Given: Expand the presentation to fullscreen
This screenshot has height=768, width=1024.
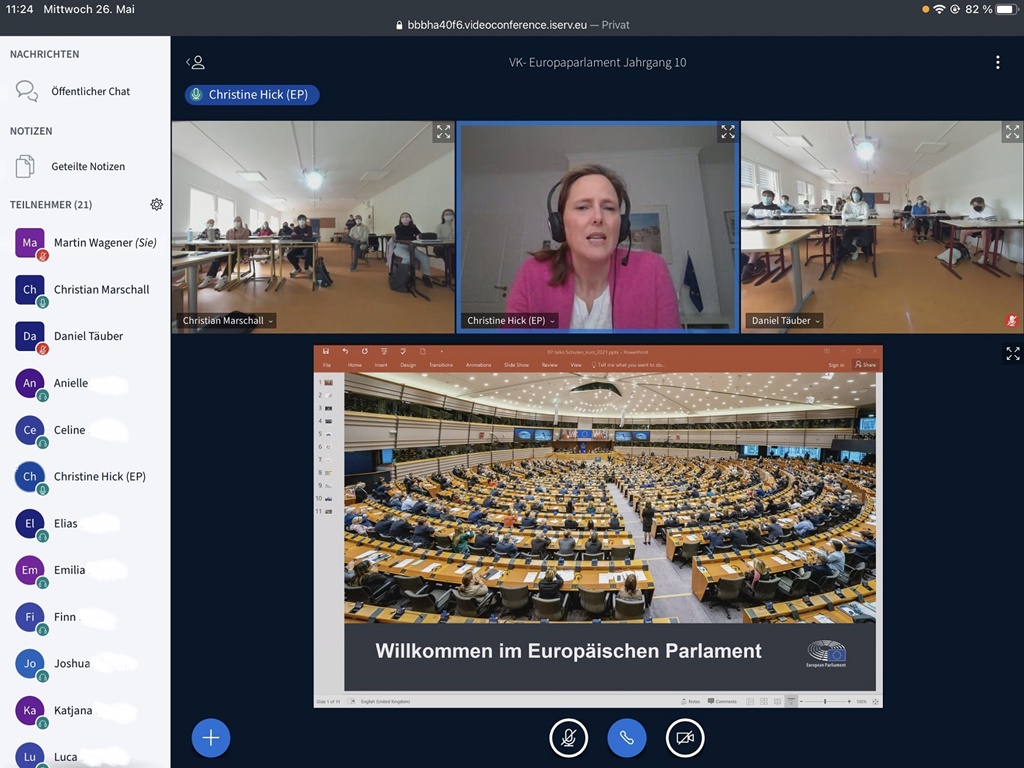Looking at the screenshot, I should (1012, 353).
